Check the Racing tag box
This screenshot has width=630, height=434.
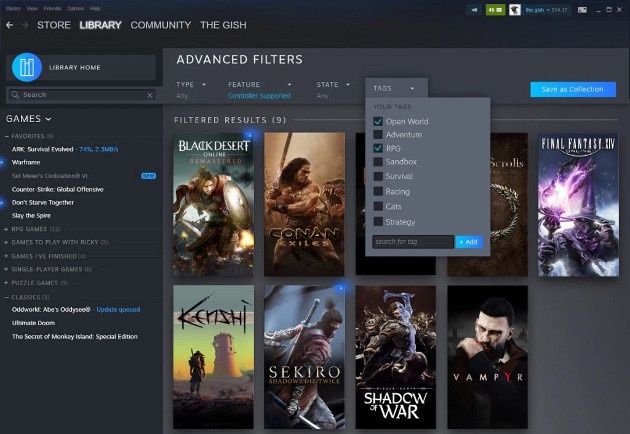click(x=378, y=191)
